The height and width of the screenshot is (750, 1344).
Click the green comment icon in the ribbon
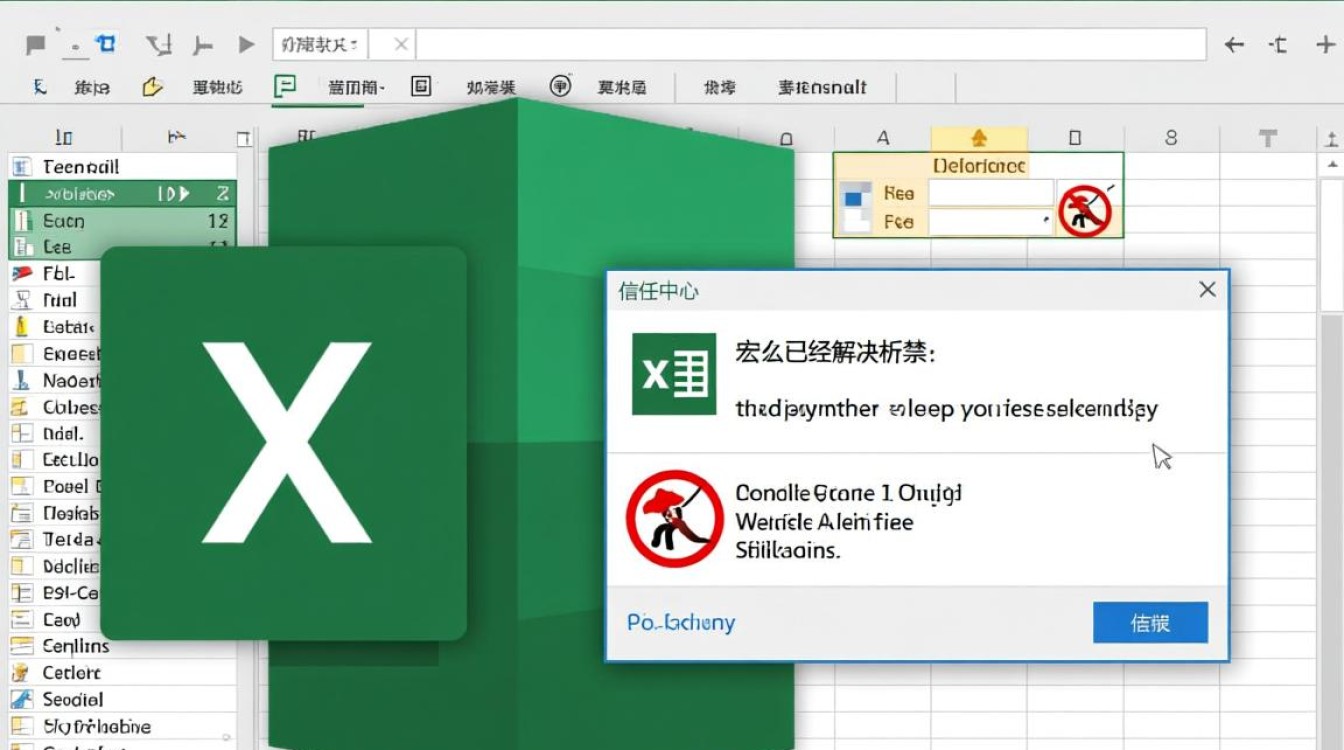pos(285,87)
